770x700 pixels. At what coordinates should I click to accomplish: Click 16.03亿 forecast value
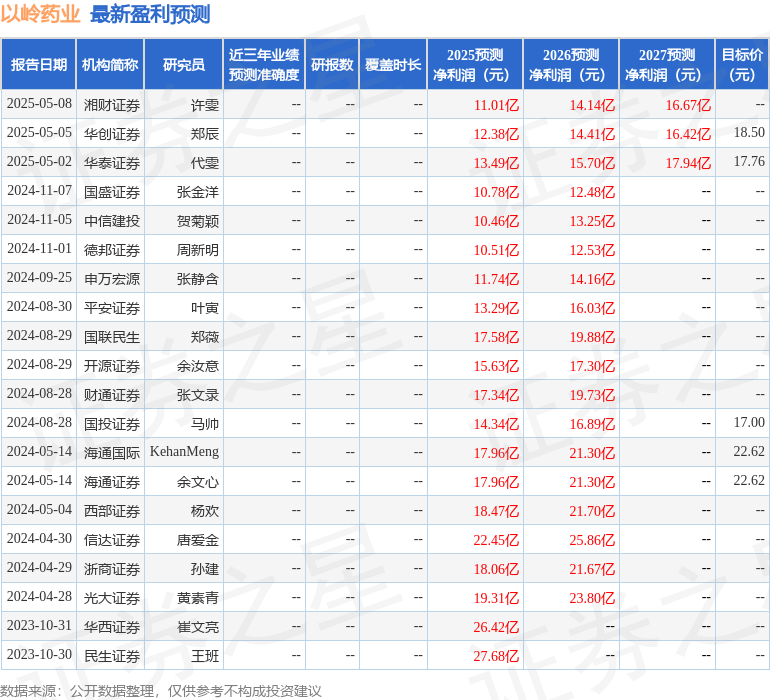592,308
